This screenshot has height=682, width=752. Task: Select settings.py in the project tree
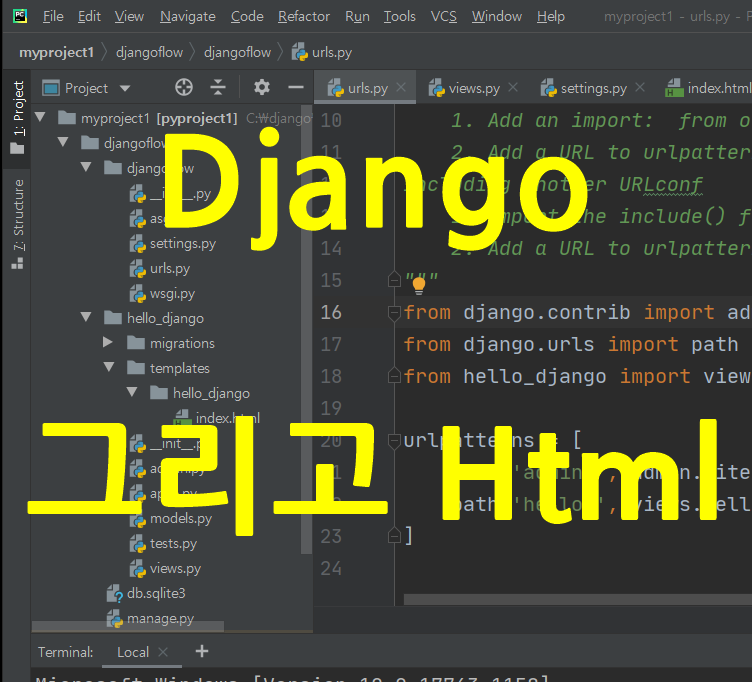183,244
